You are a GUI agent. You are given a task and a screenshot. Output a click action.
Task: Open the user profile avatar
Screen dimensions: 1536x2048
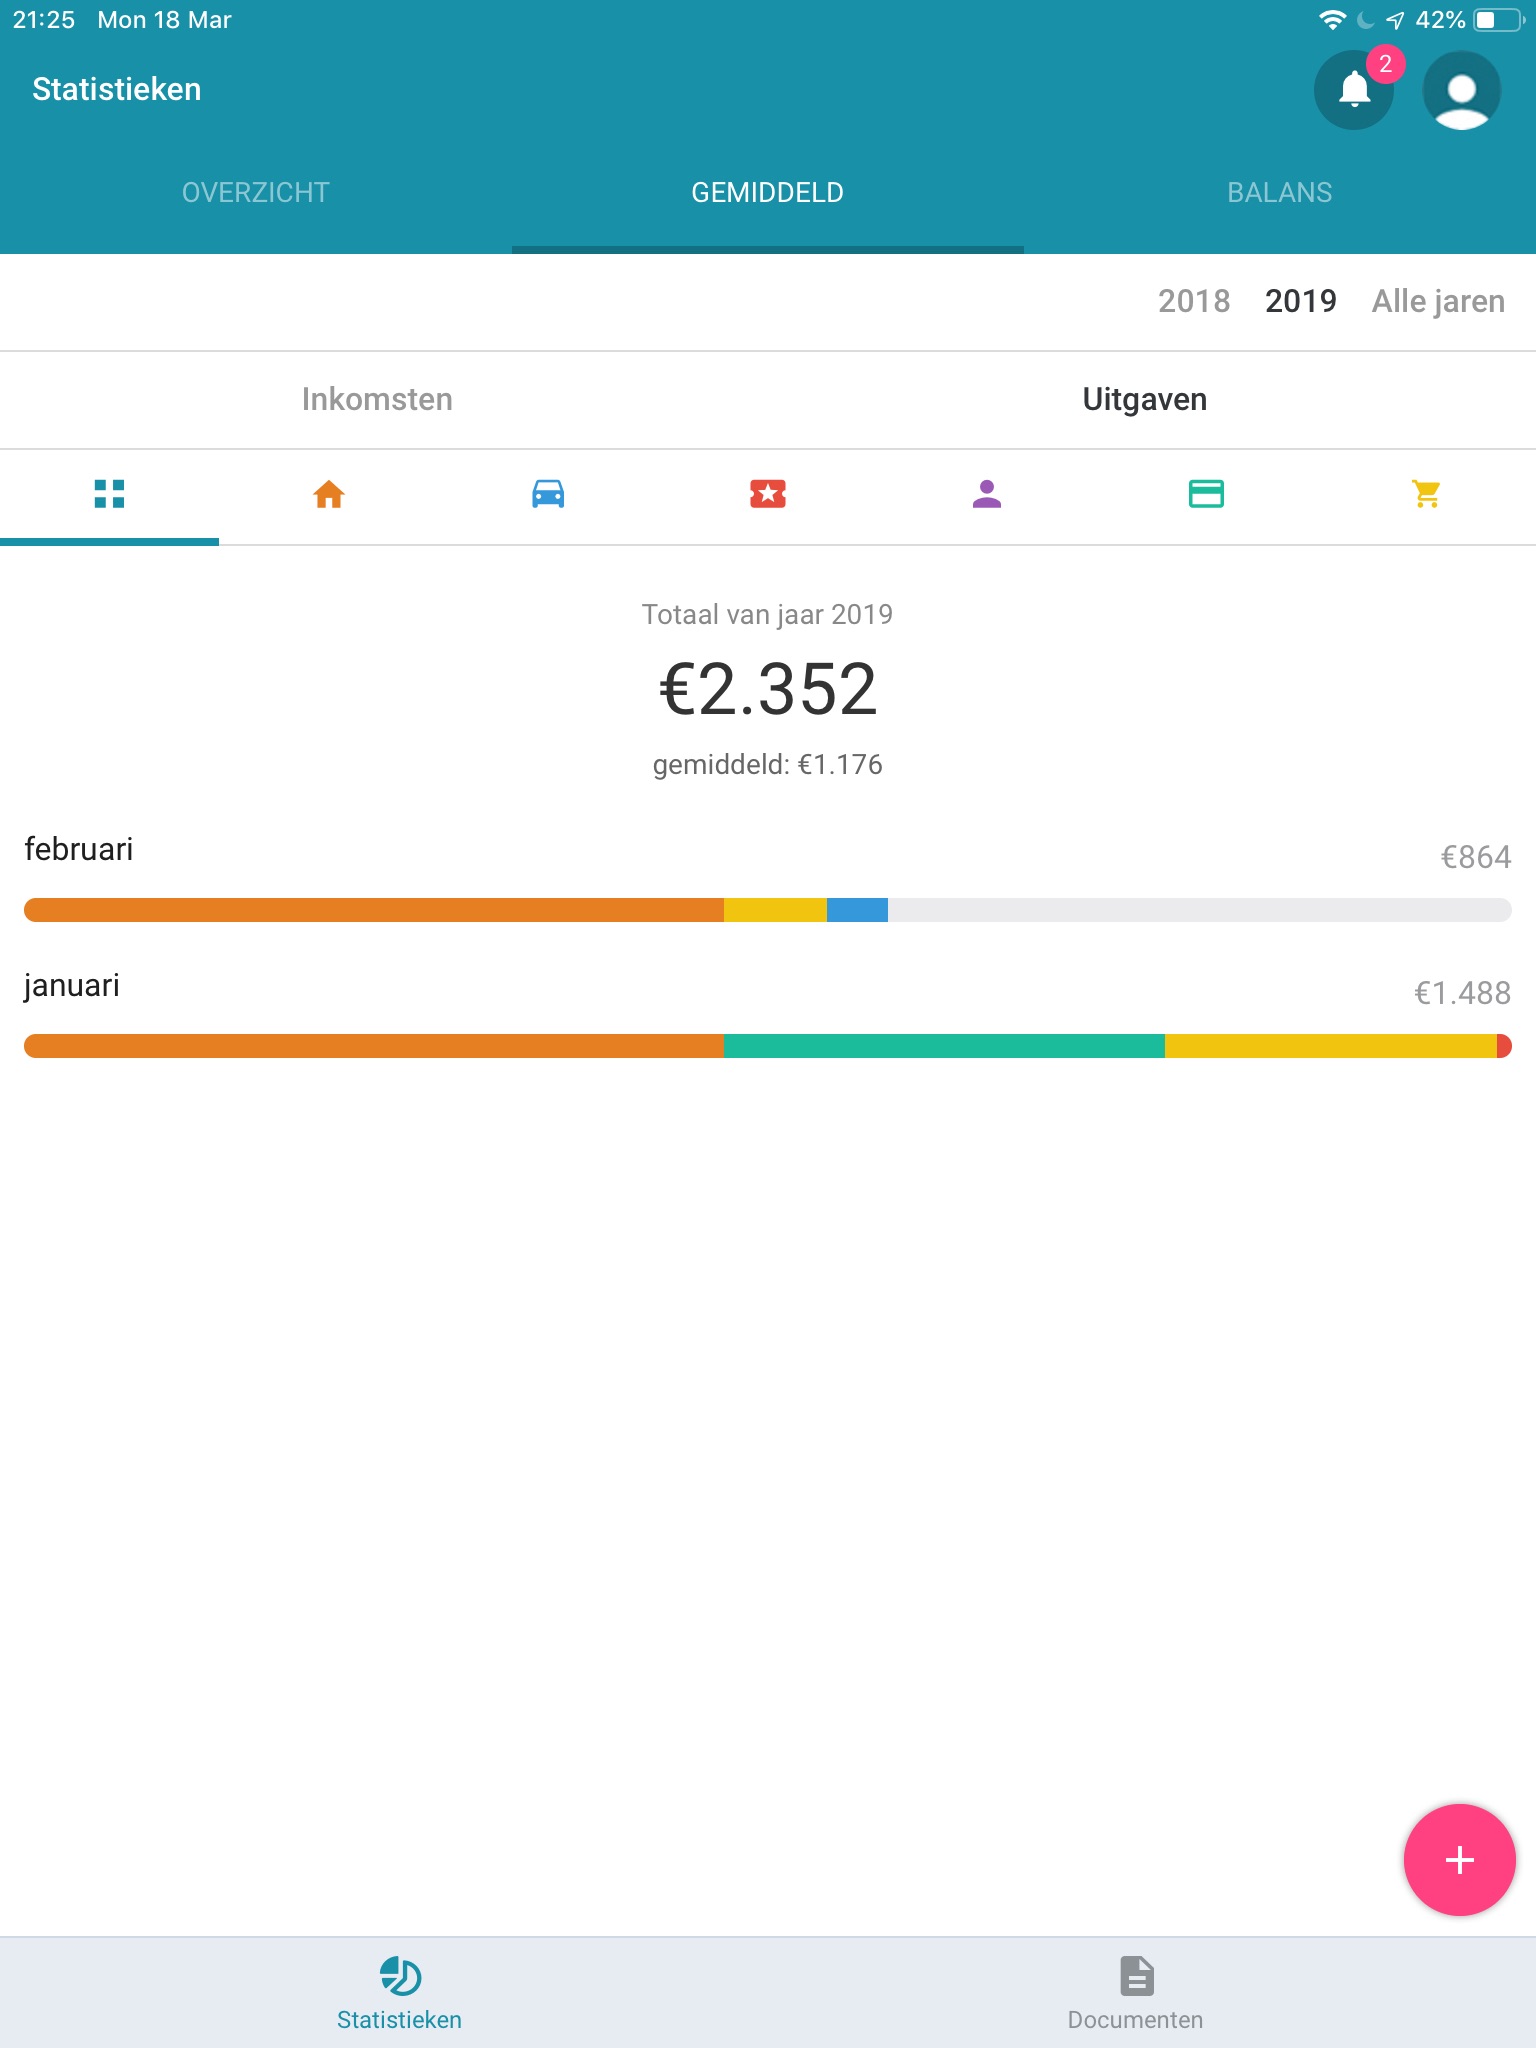click(1461, 90)
